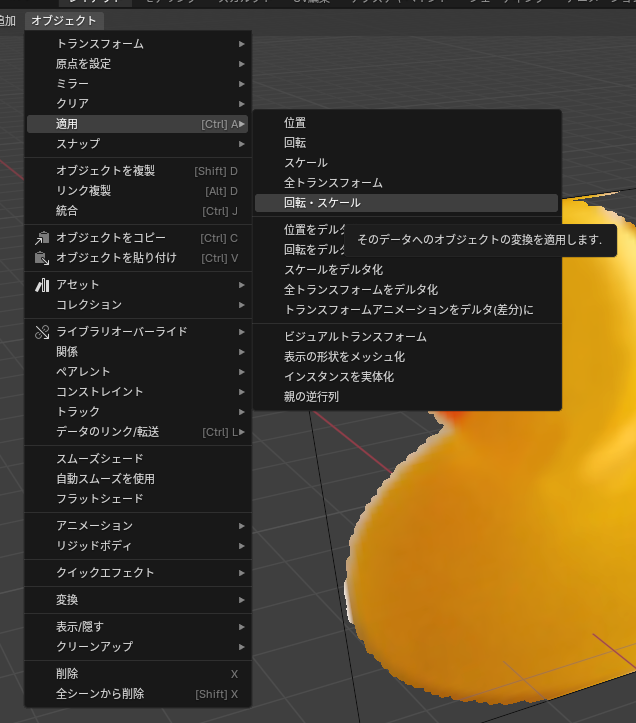Apply 回転 in the 適用 submenu
This screenshot has width=636, height=723.
406,143
